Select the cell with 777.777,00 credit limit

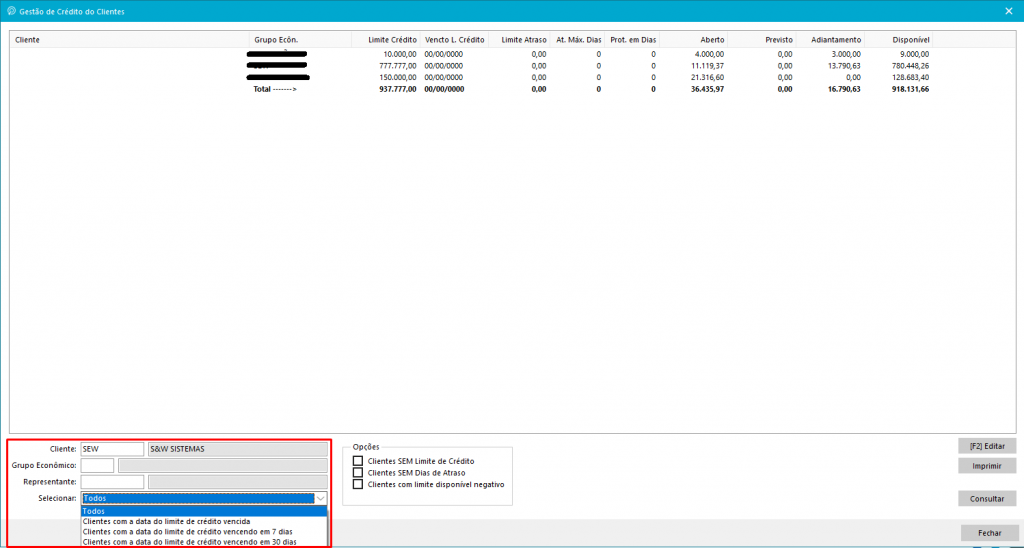point(398,66)
